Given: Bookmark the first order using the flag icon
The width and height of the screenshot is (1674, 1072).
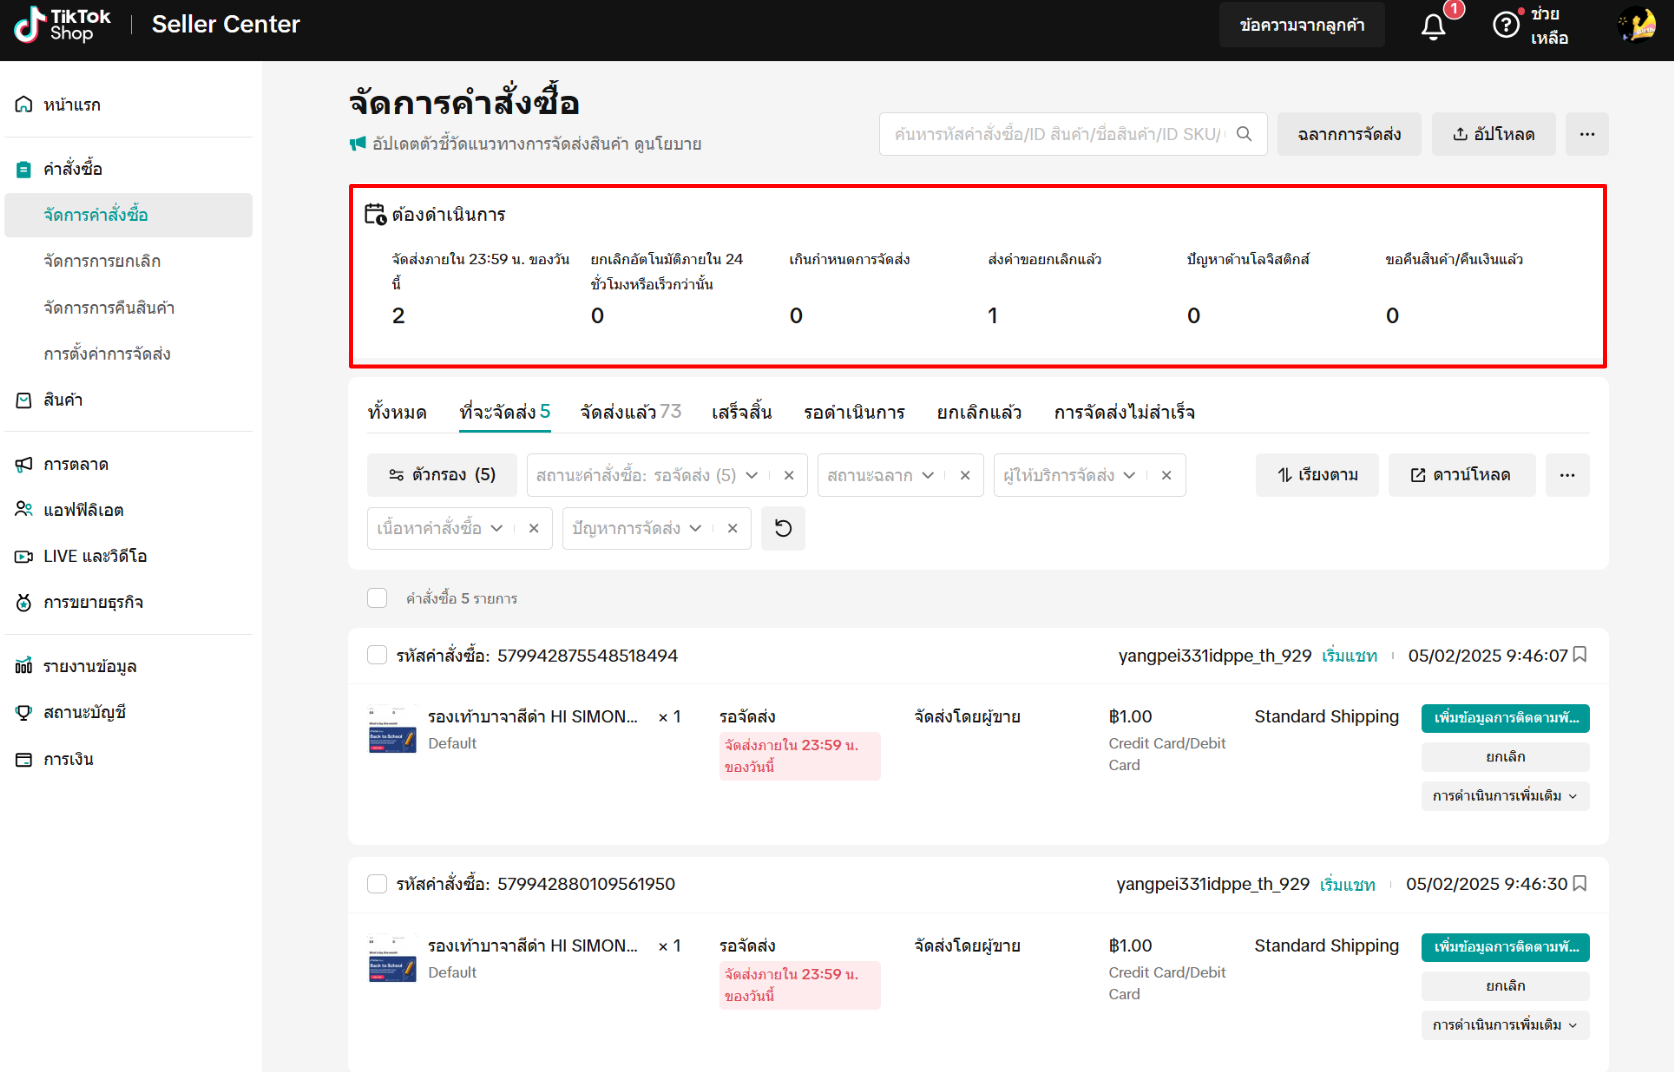Looking at the screenshot, I should point(1580,655).
